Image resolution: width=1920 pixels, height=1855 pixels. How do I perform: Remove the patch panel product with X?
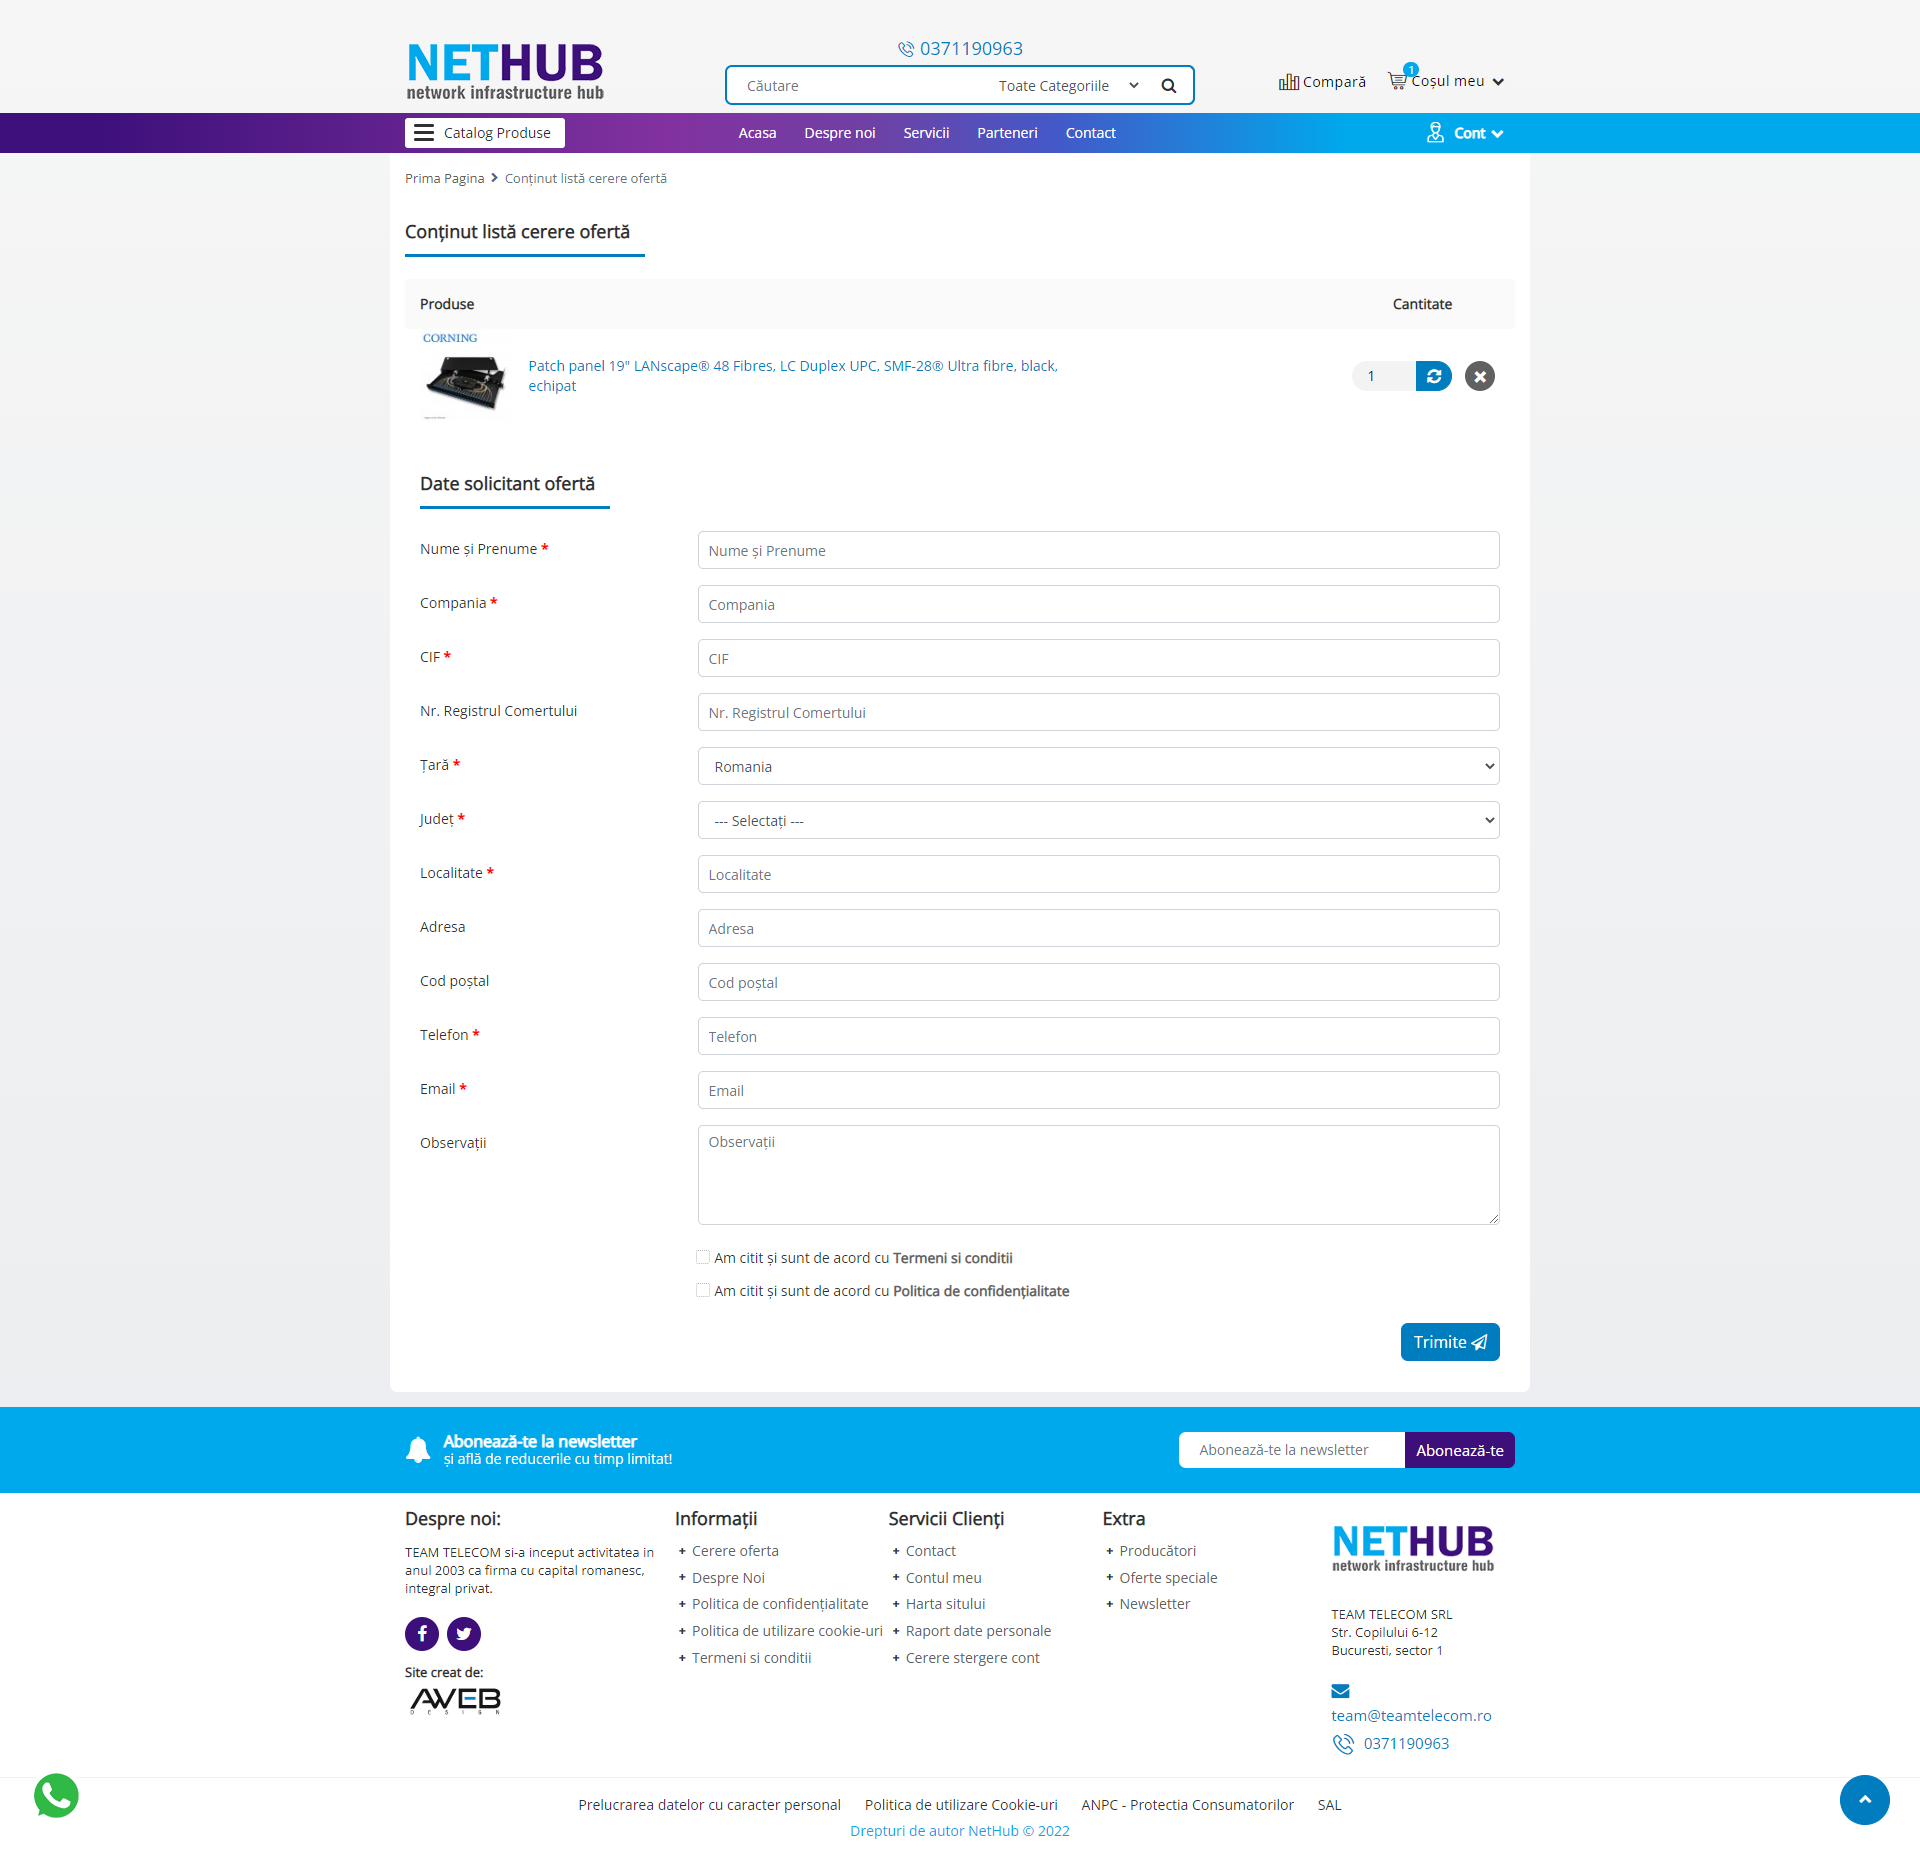pos(1479,376)
